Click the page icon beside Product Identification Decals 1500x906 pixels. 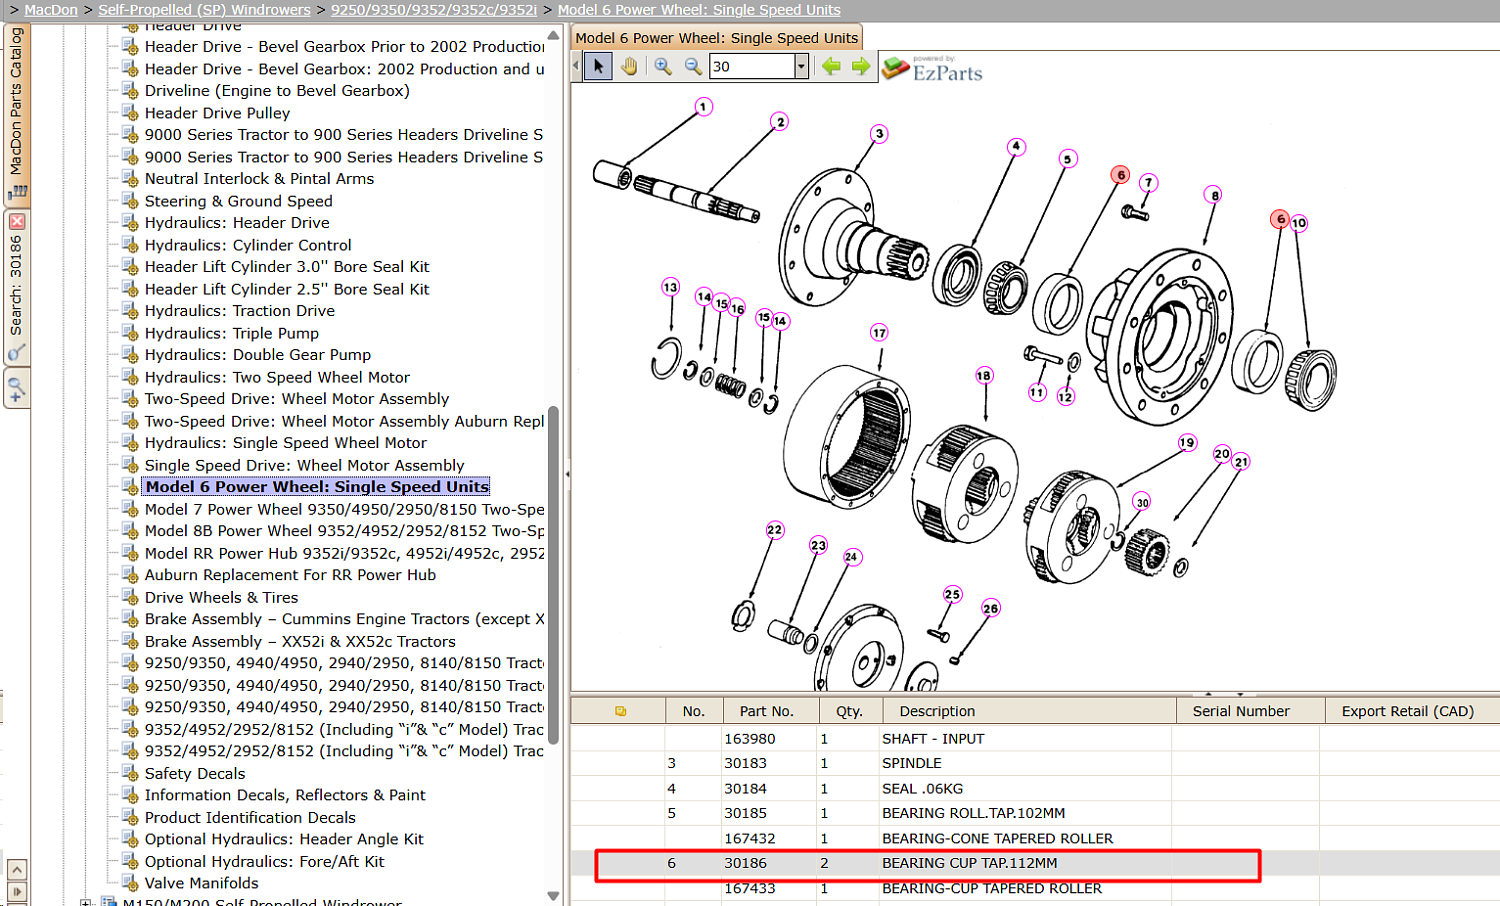pyautogui.click(x=130, y=817)
